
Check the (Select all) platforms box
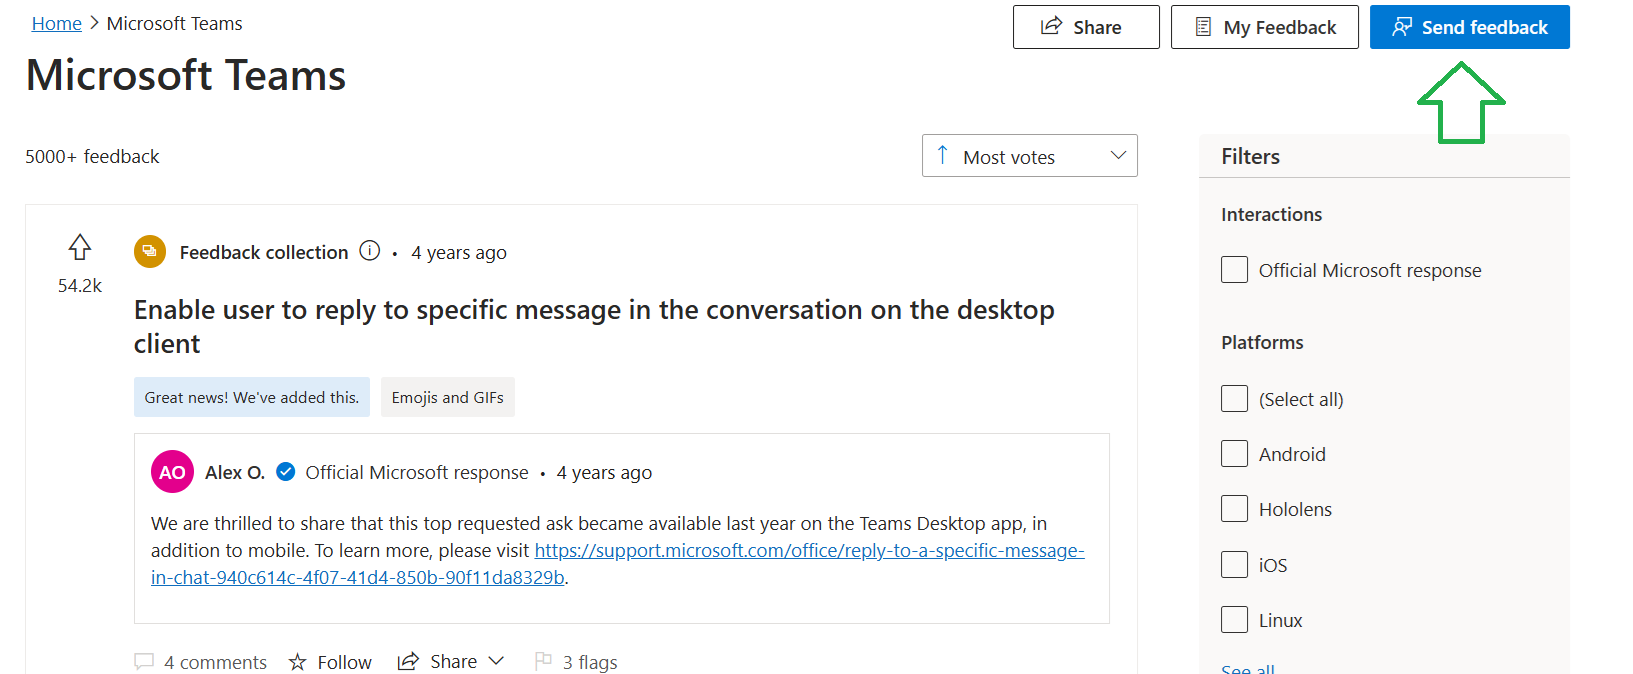point(1235,399)
